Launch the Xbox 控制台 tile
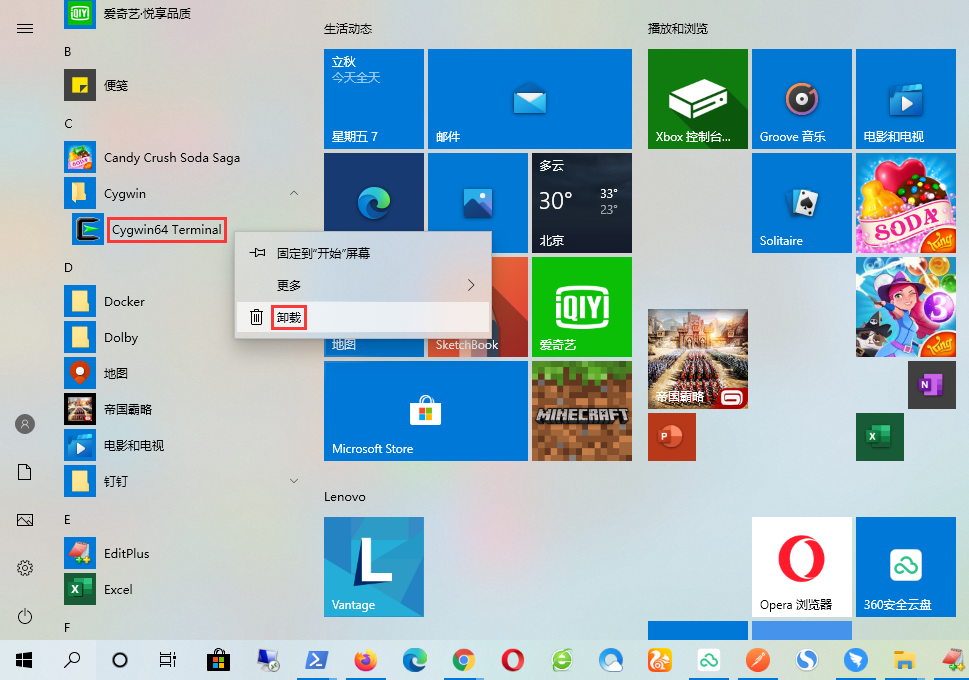Viewport: 969px width, 680px height. coord(697,99)
